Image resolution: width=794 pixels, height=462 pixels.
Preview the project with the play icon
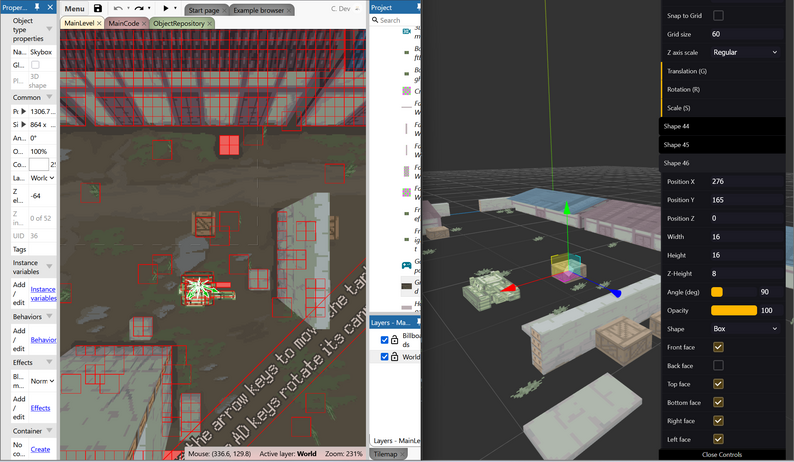pos(166,8)
